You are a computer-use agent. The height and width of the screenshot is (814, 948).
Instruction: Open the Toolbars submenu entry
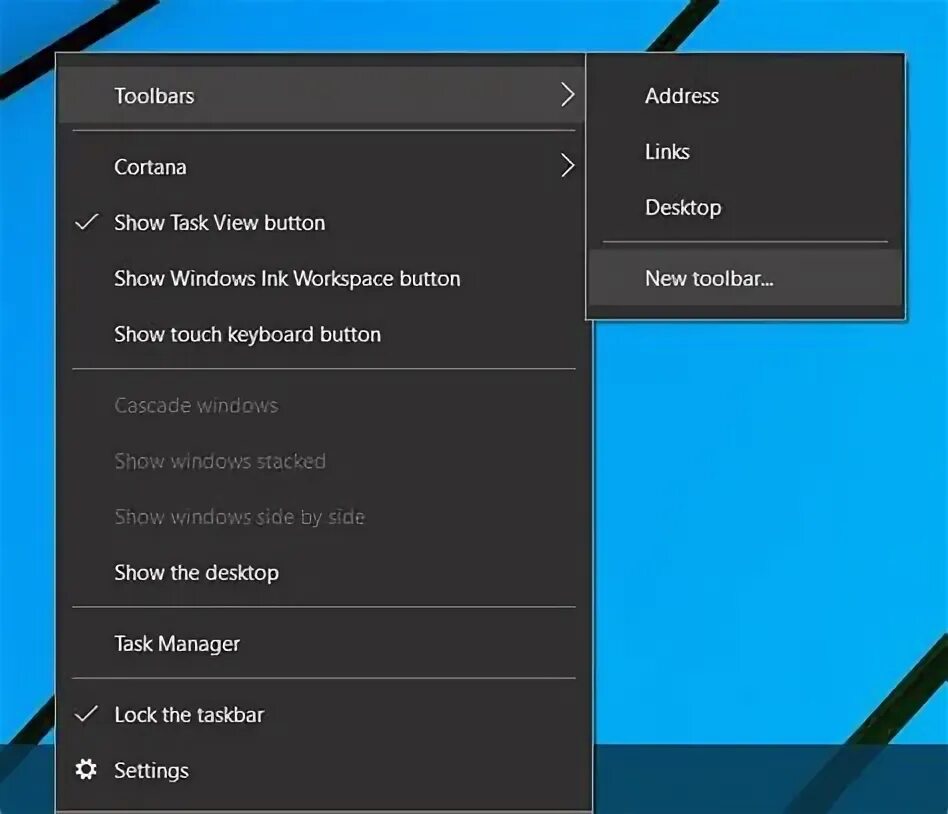tap(321, 95)
